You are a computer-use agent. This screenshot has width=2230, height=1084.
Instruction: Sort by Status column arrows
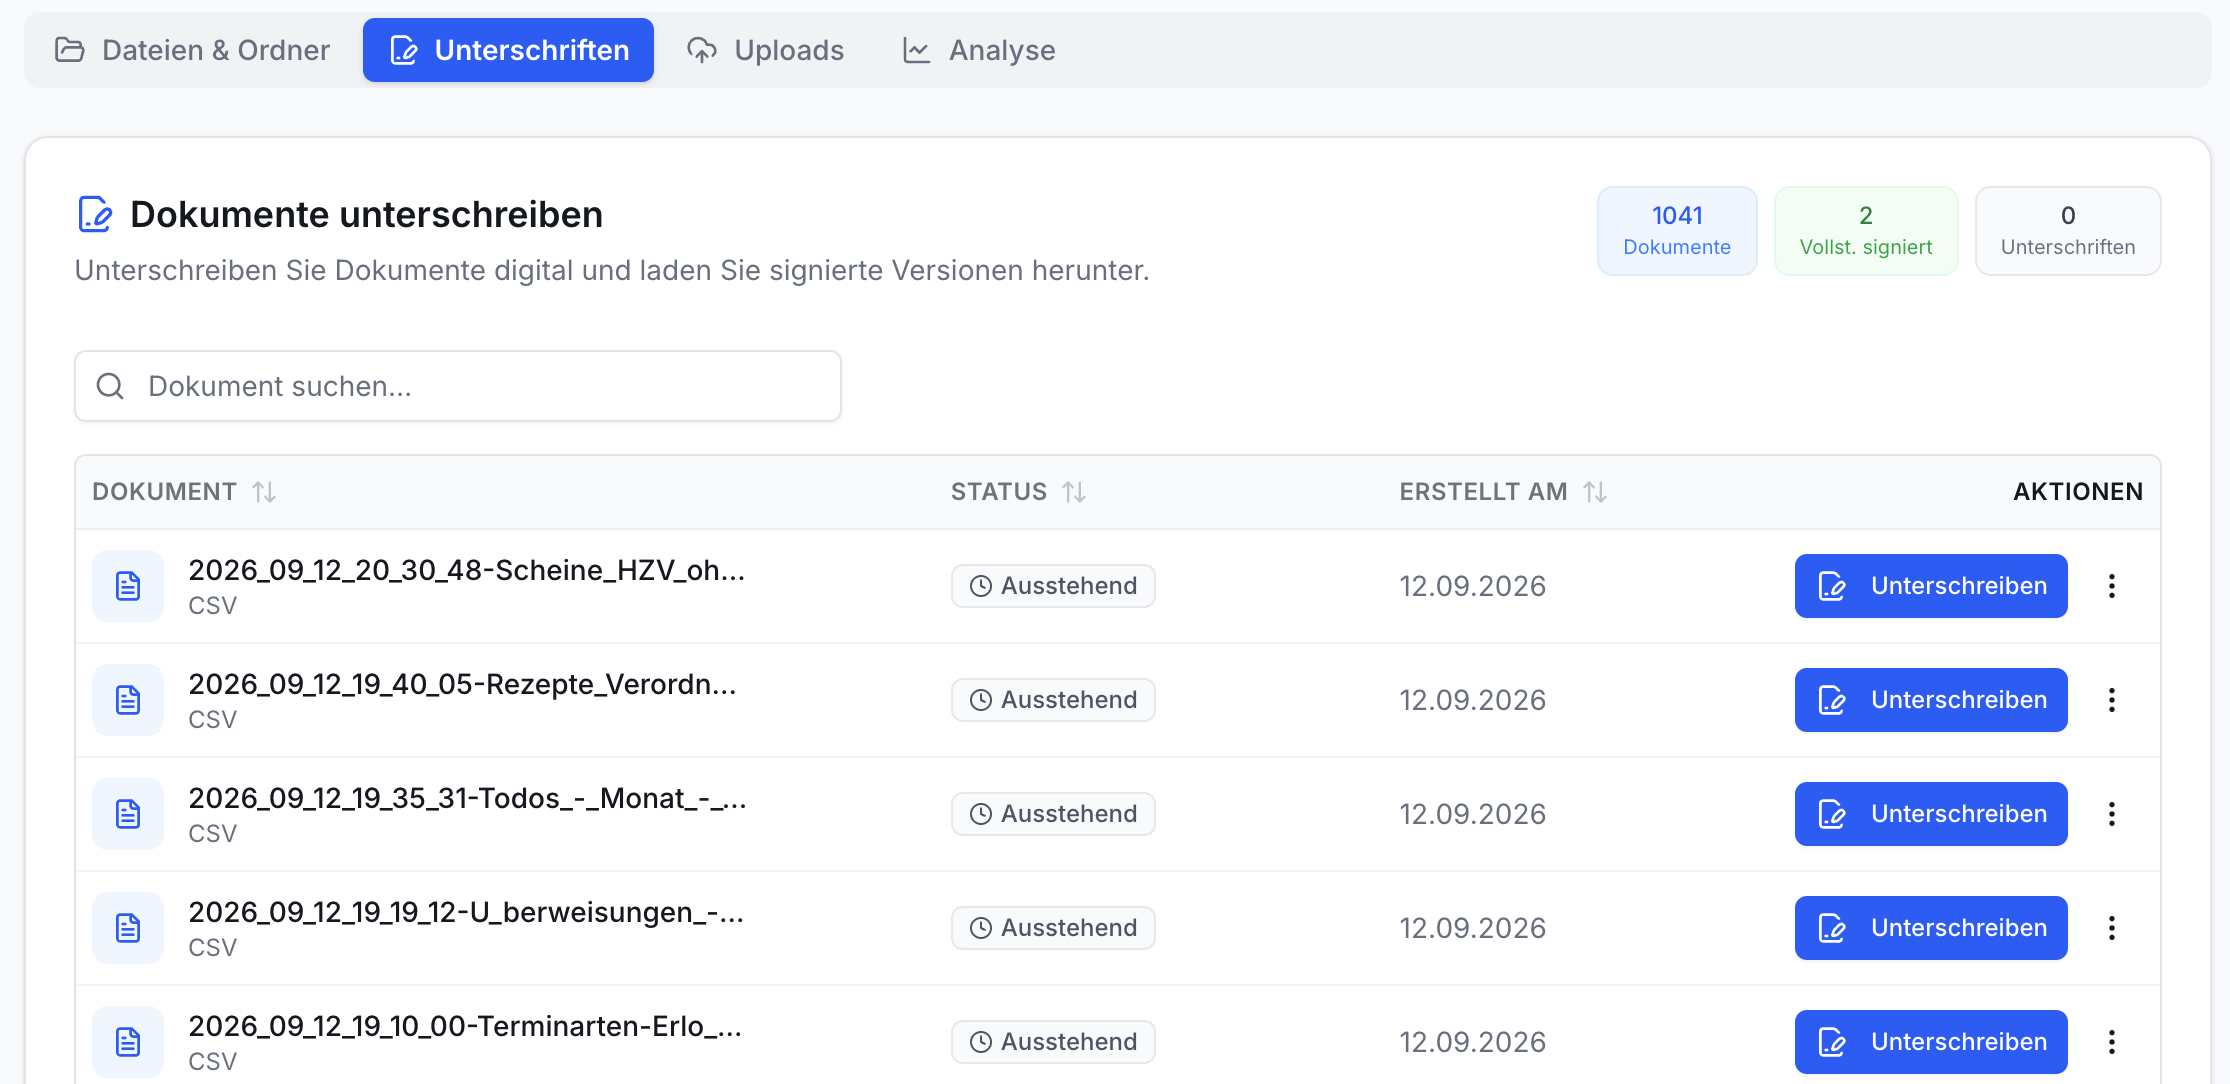point(1074,492)
